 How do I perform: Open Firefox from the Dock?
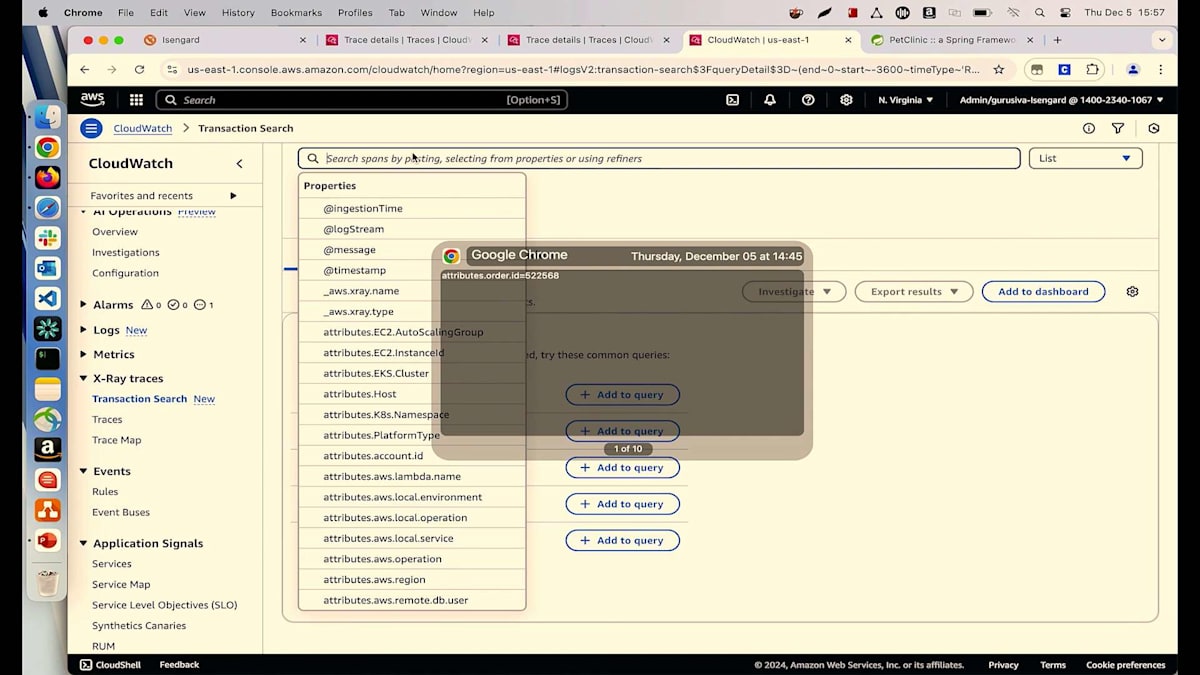click(x=47, y=178)
